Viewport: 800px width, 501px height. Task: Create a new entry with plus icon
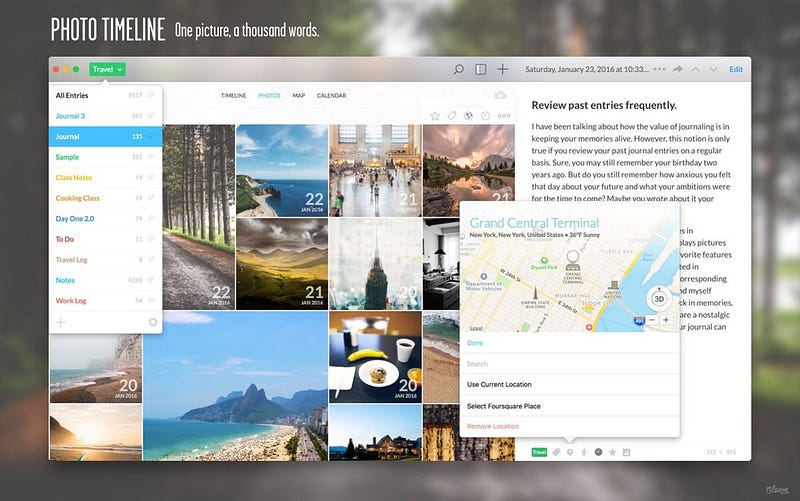point(503,69)
